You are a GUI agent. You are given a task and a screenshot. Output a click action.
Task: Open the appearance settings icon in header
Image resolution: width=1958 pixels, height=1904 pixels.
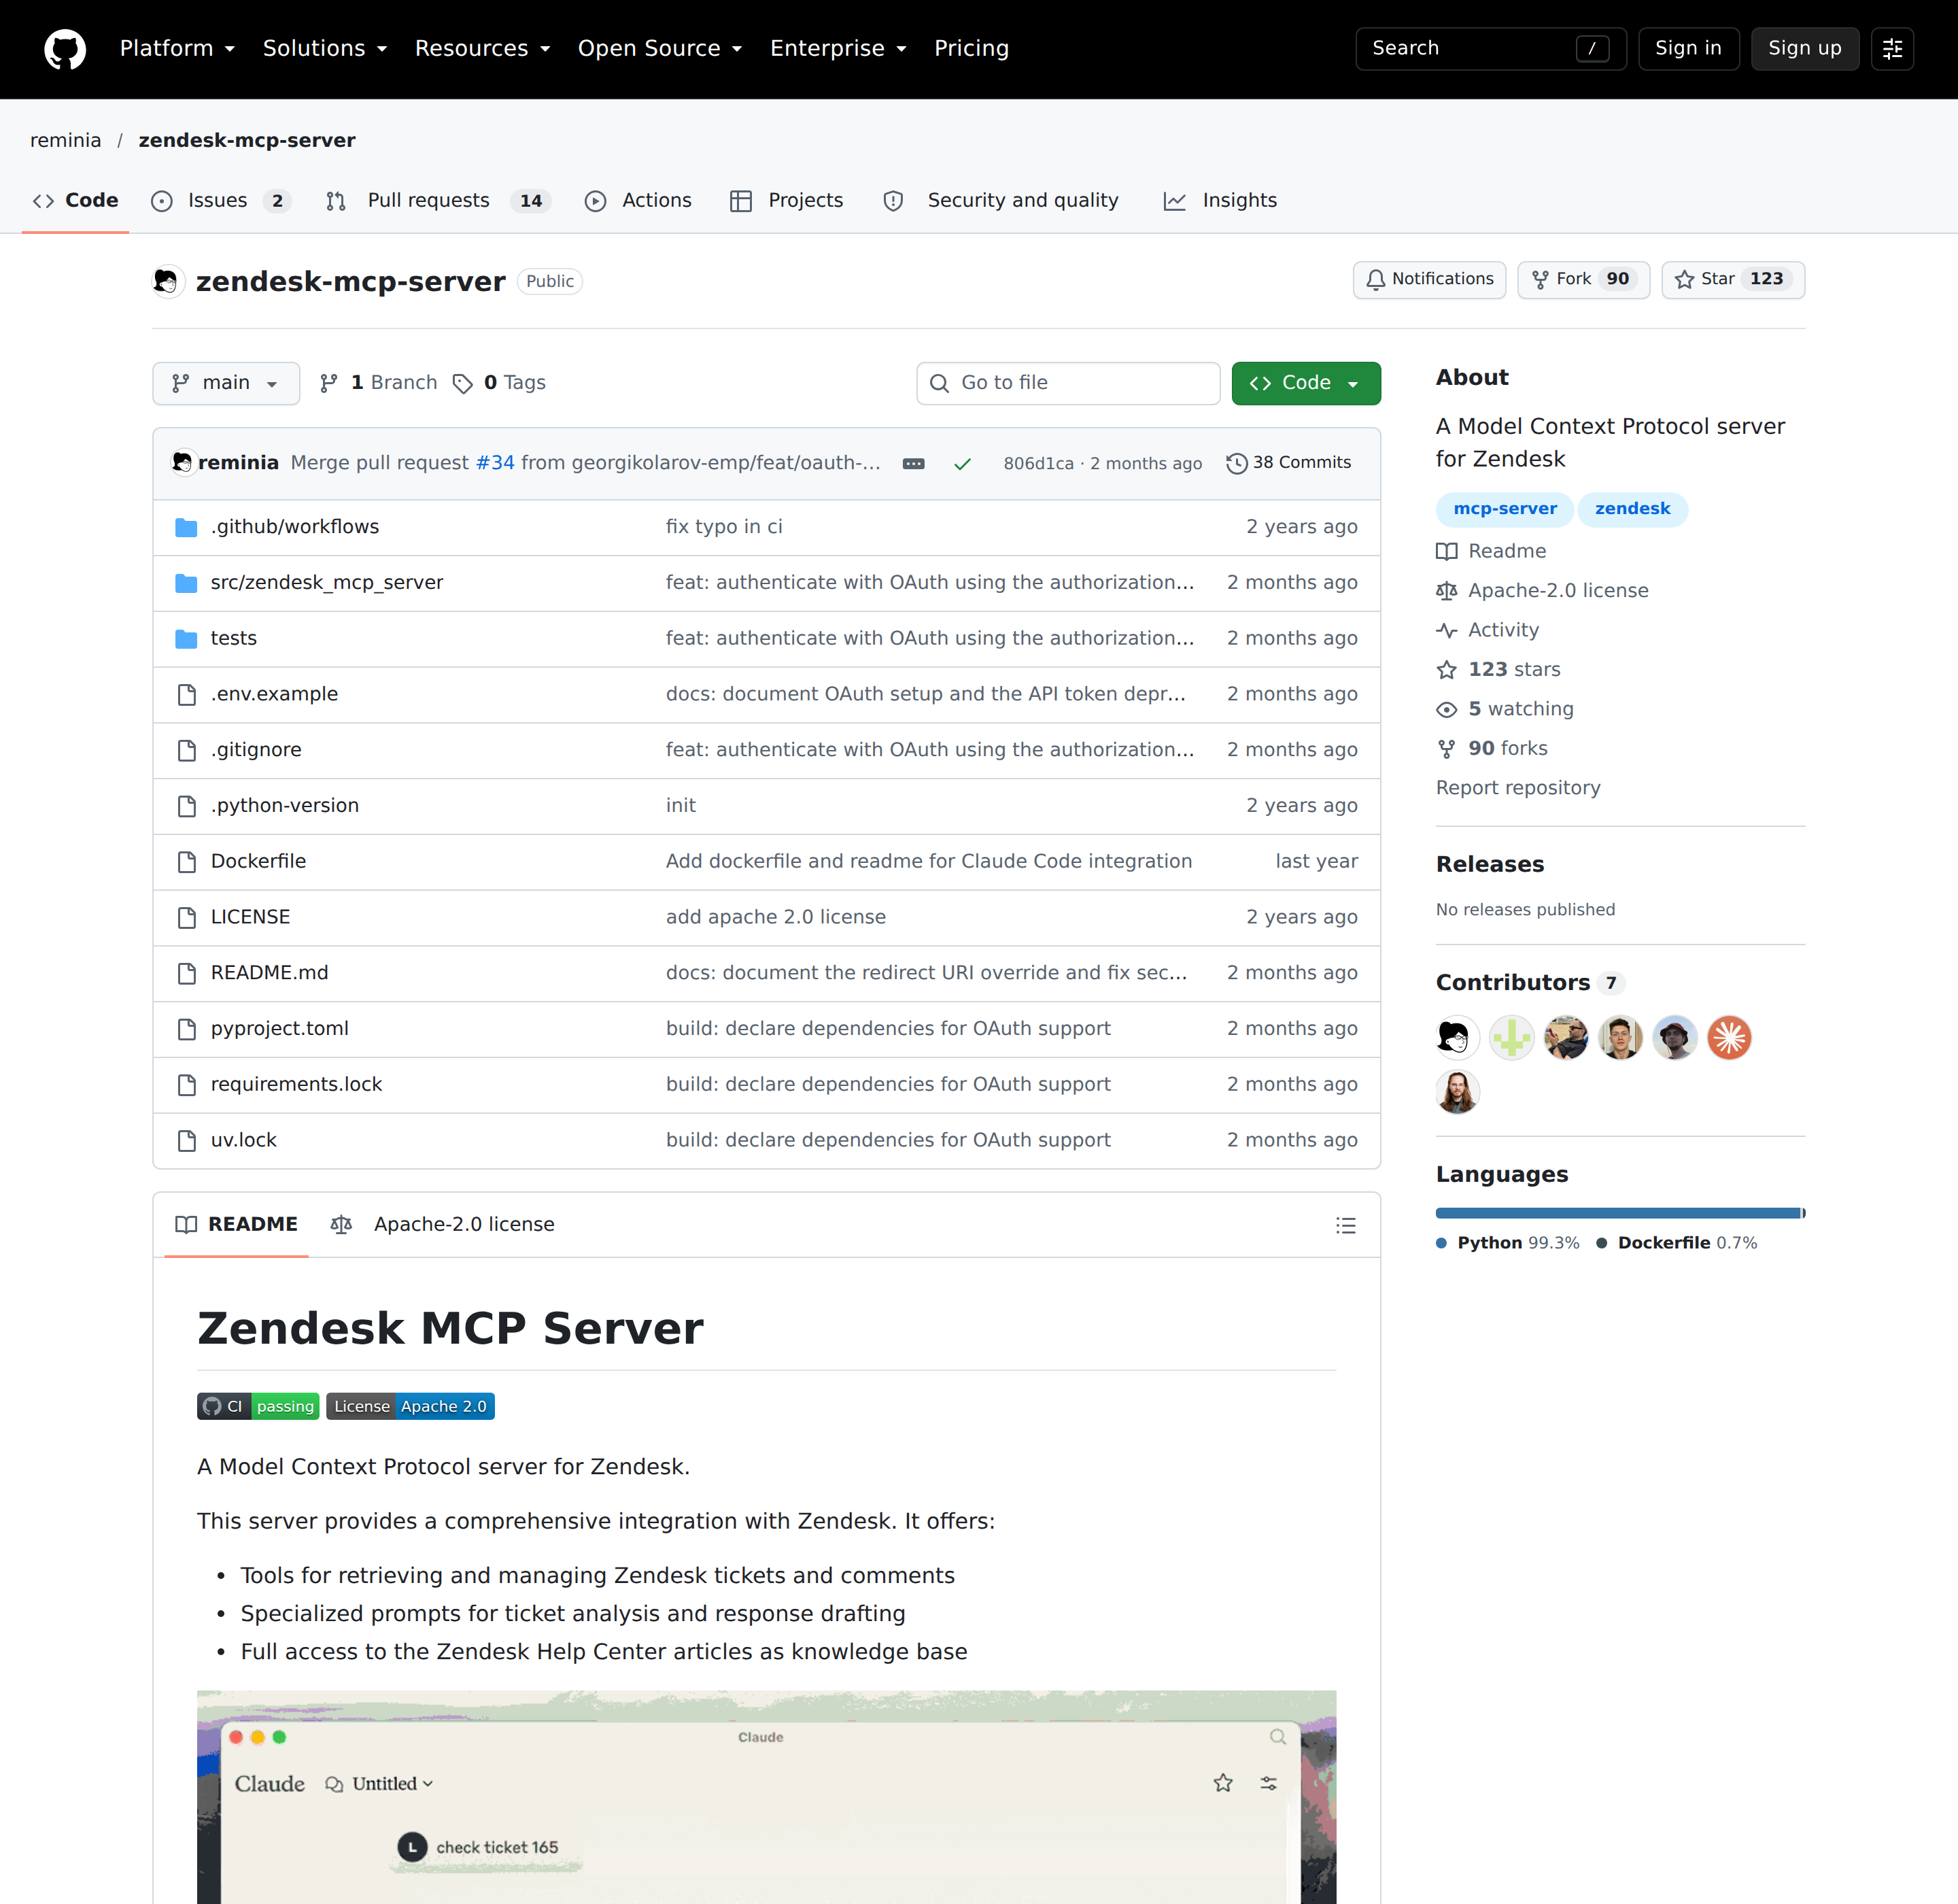(1892, 49)
